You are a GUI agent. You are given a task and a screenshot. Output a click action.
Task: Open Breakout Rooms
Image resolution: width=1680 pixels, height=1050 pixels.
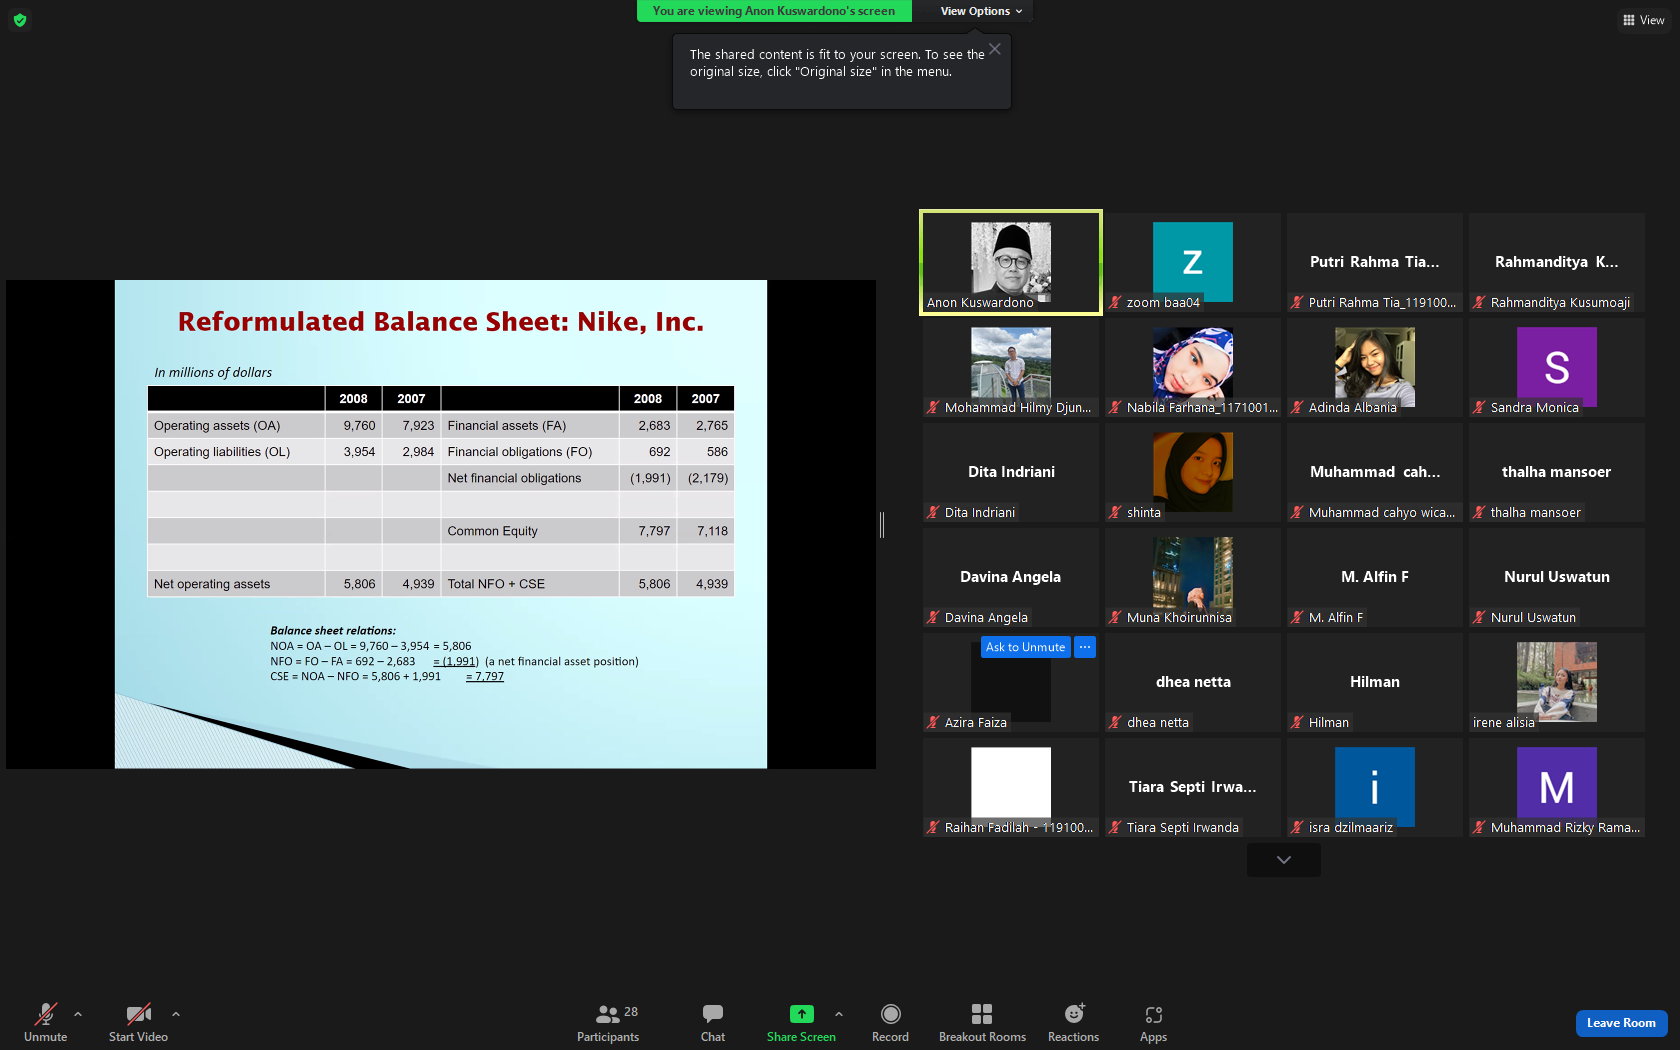pyautogui.click(x=982, y=1022)
